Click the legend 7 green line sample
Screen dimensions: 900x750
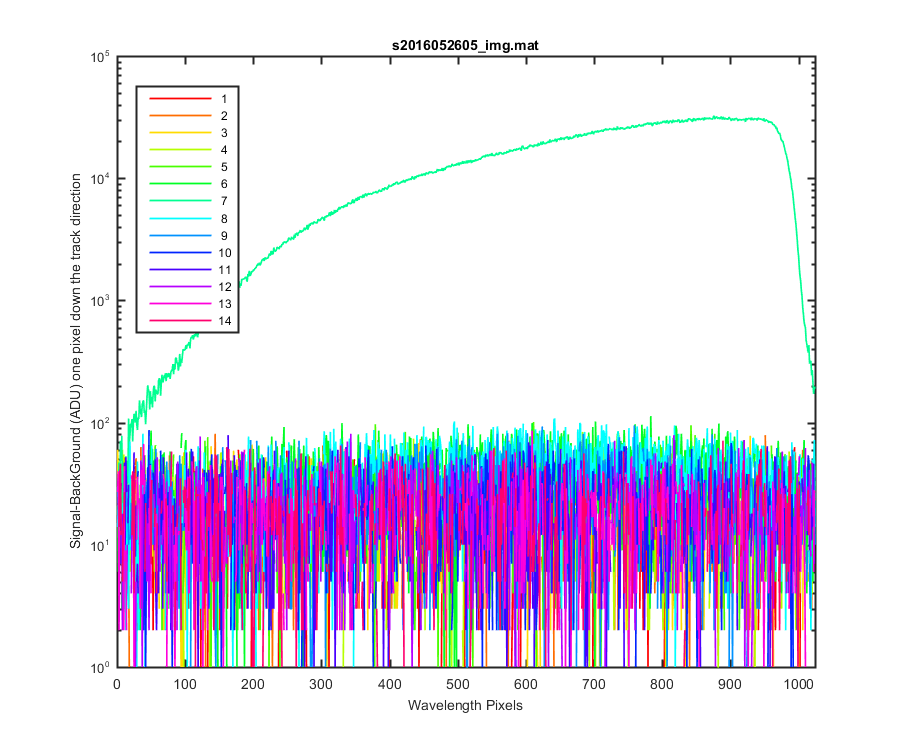[x=180, y=201]
